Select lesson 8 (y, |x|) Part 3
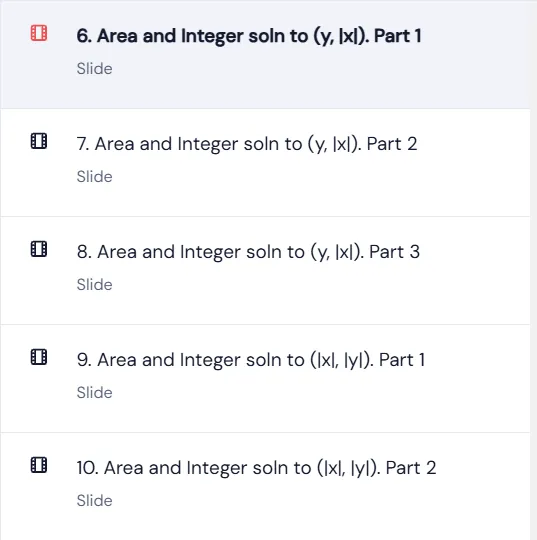Screen dimensions: 537x540 pos(248,252)
